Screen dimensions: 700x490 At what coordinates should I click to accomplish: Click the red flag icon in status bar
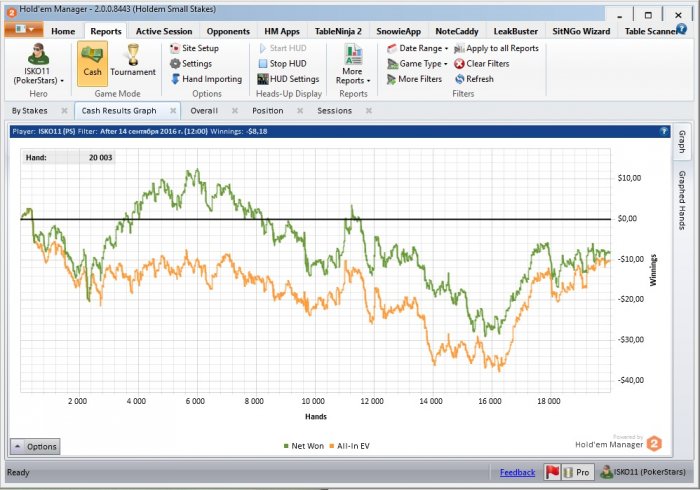(552, 472)
